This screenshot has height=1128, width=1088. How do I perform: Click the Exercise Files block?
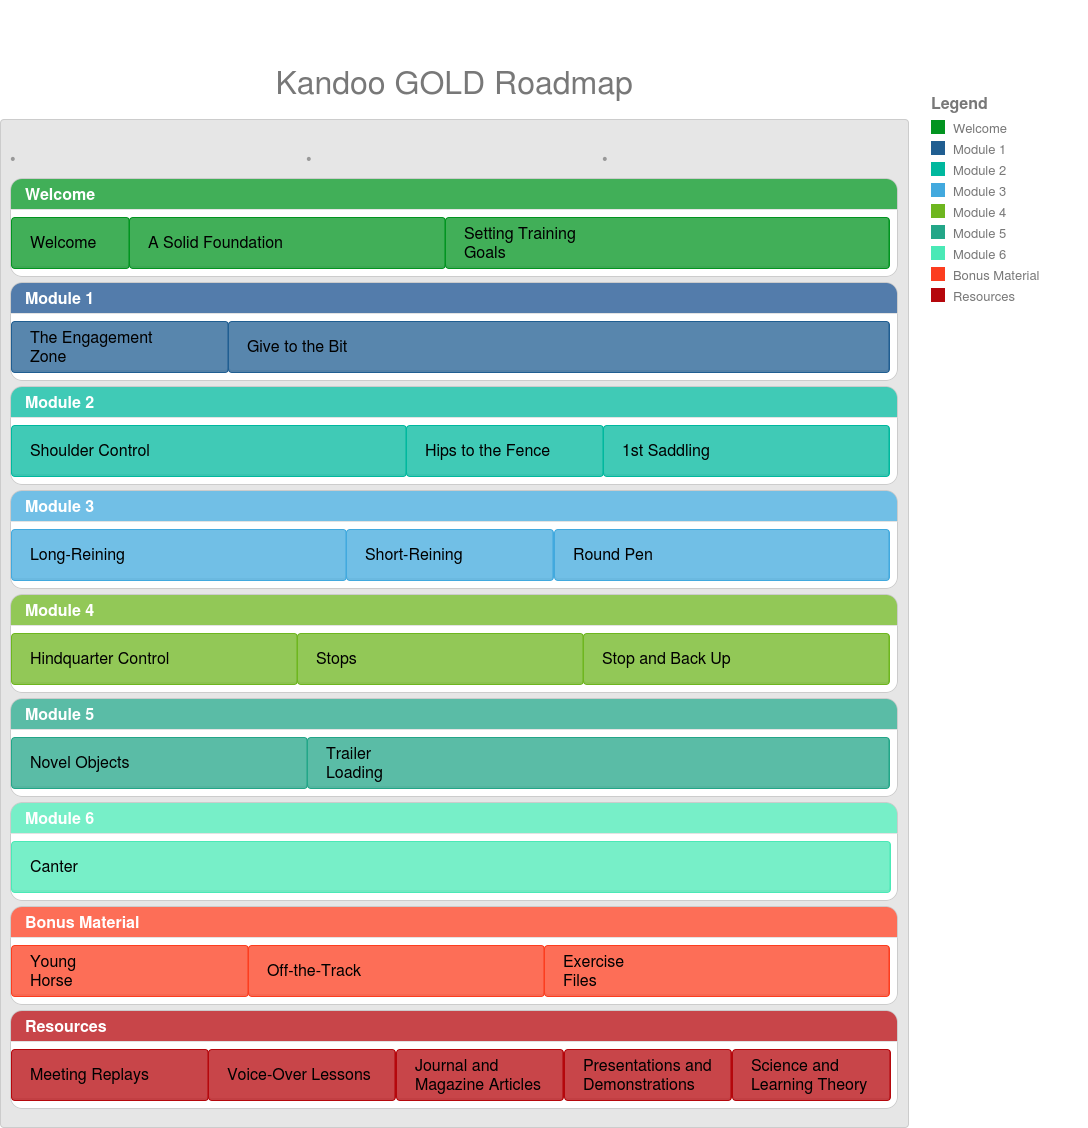click(x=717, y=971)
